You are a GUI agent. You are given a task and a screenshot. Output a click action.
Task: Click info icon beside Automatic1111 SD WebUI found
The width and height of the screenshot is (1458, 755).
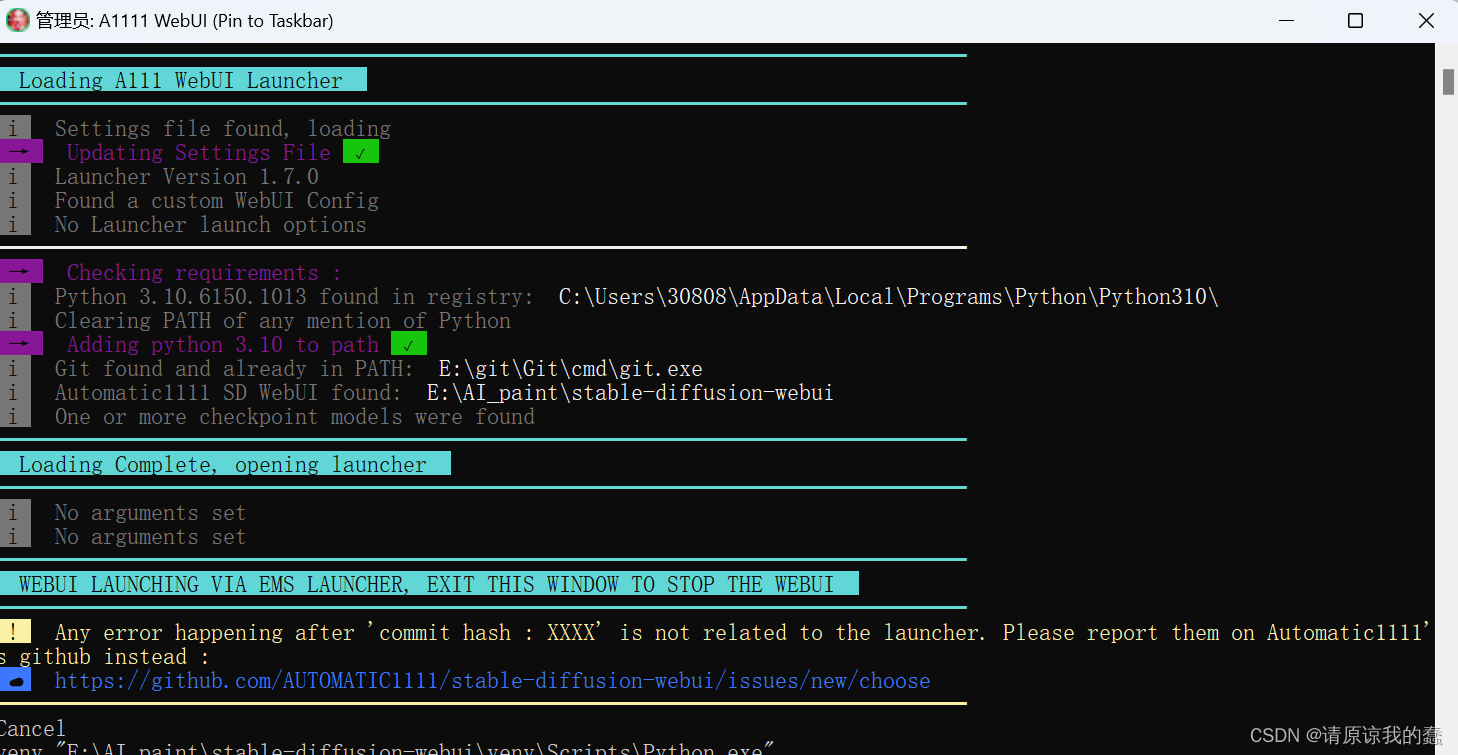14,393
